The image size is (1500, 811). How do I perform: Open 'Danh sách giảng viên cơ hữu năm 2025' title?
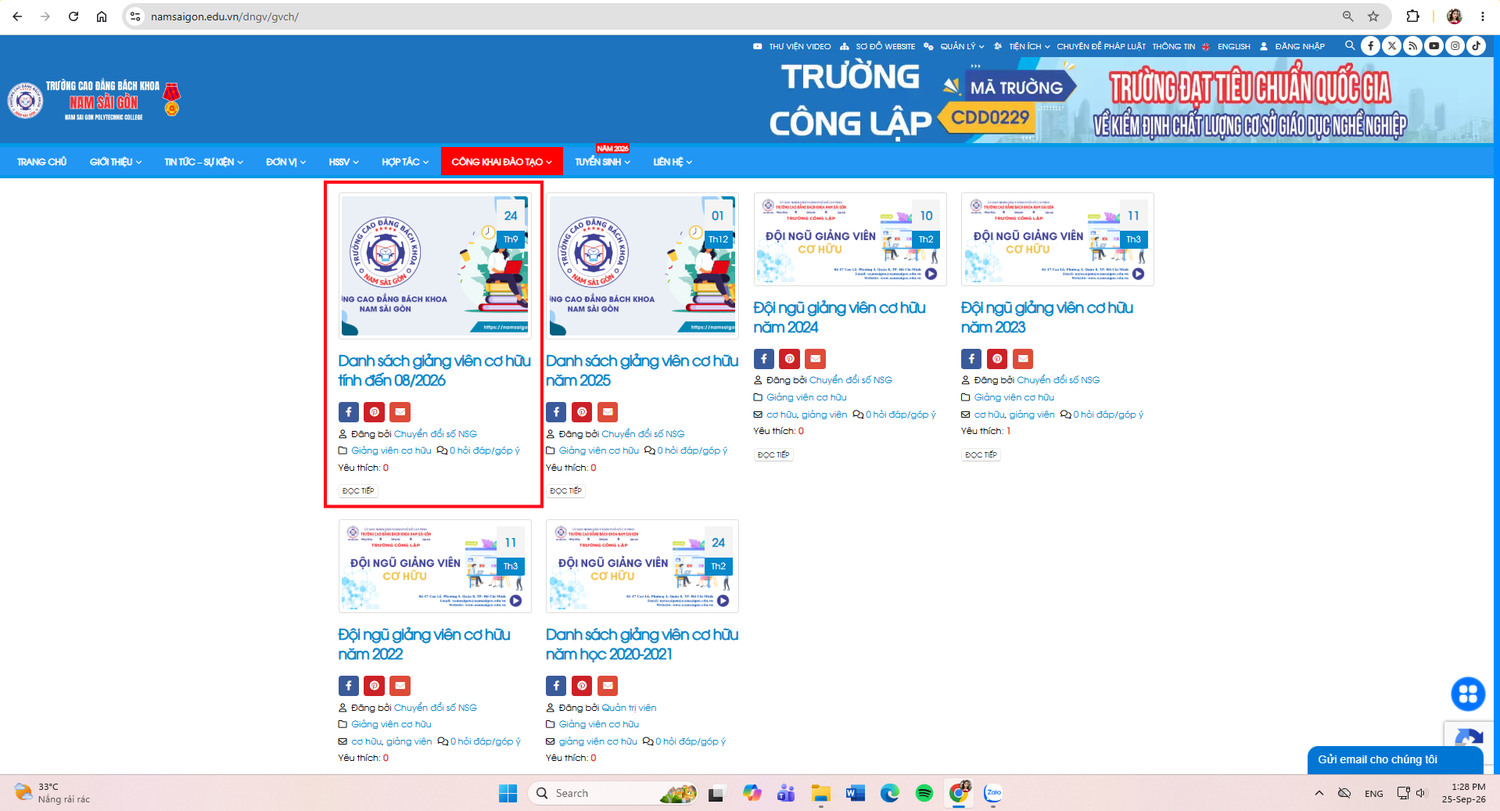click(642, 370)
